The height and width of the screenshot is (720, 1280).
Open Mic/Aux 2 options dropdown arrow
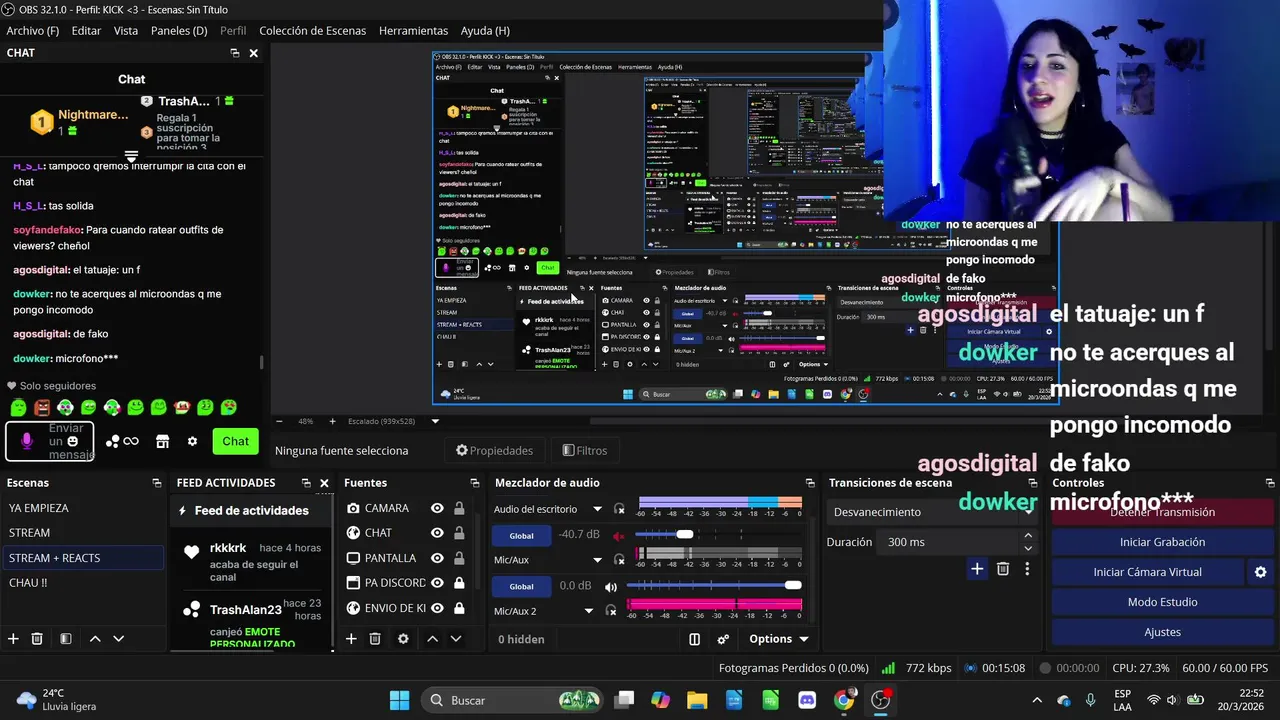coord(588,611)
